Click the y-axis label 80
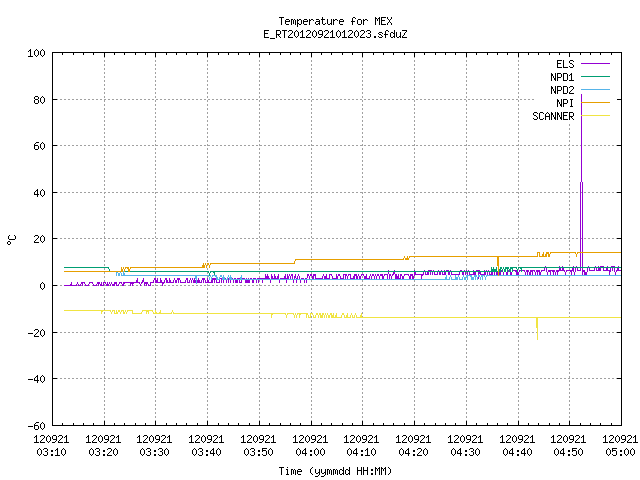The width and height of the screenshot is (640, 480). (x=39, y=100)
